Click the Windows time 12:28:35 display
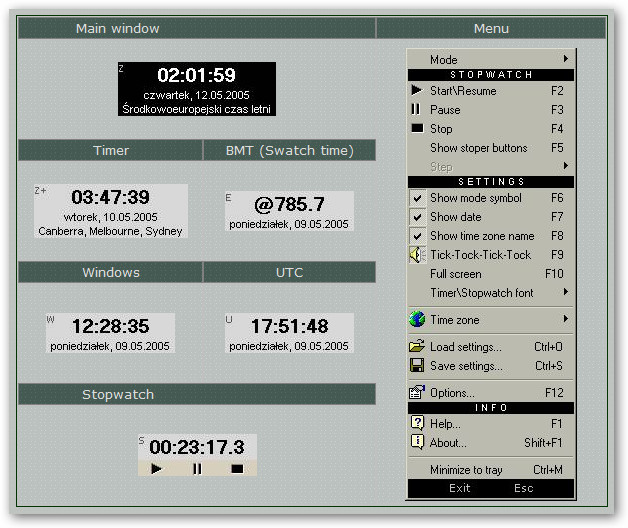 (111, 326)
